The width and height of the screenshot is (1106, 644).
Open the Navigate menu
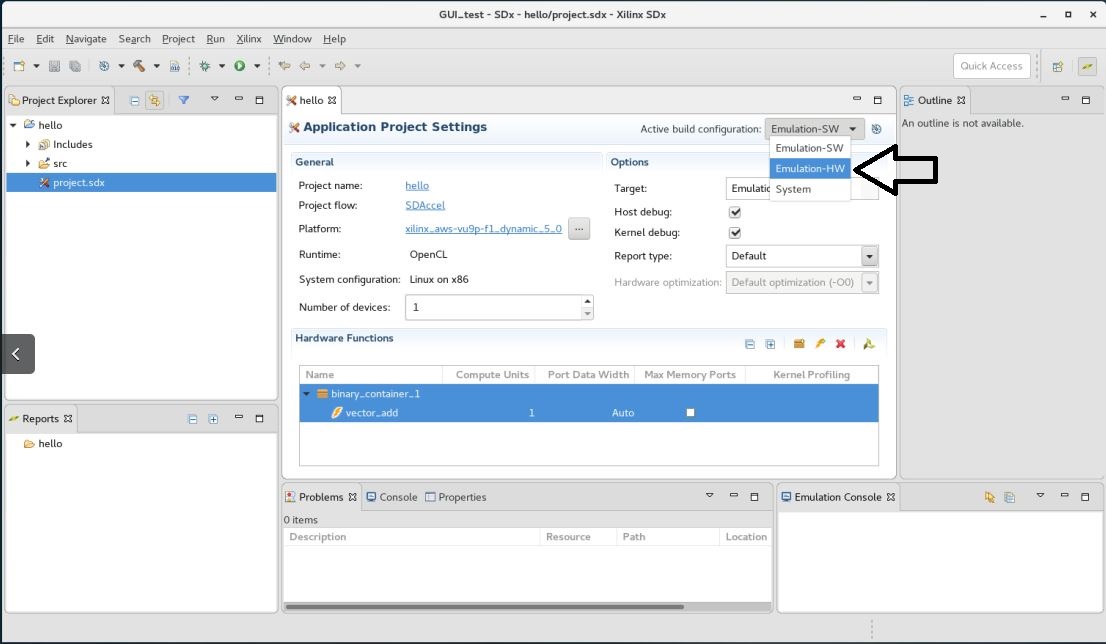click(86, 39)
